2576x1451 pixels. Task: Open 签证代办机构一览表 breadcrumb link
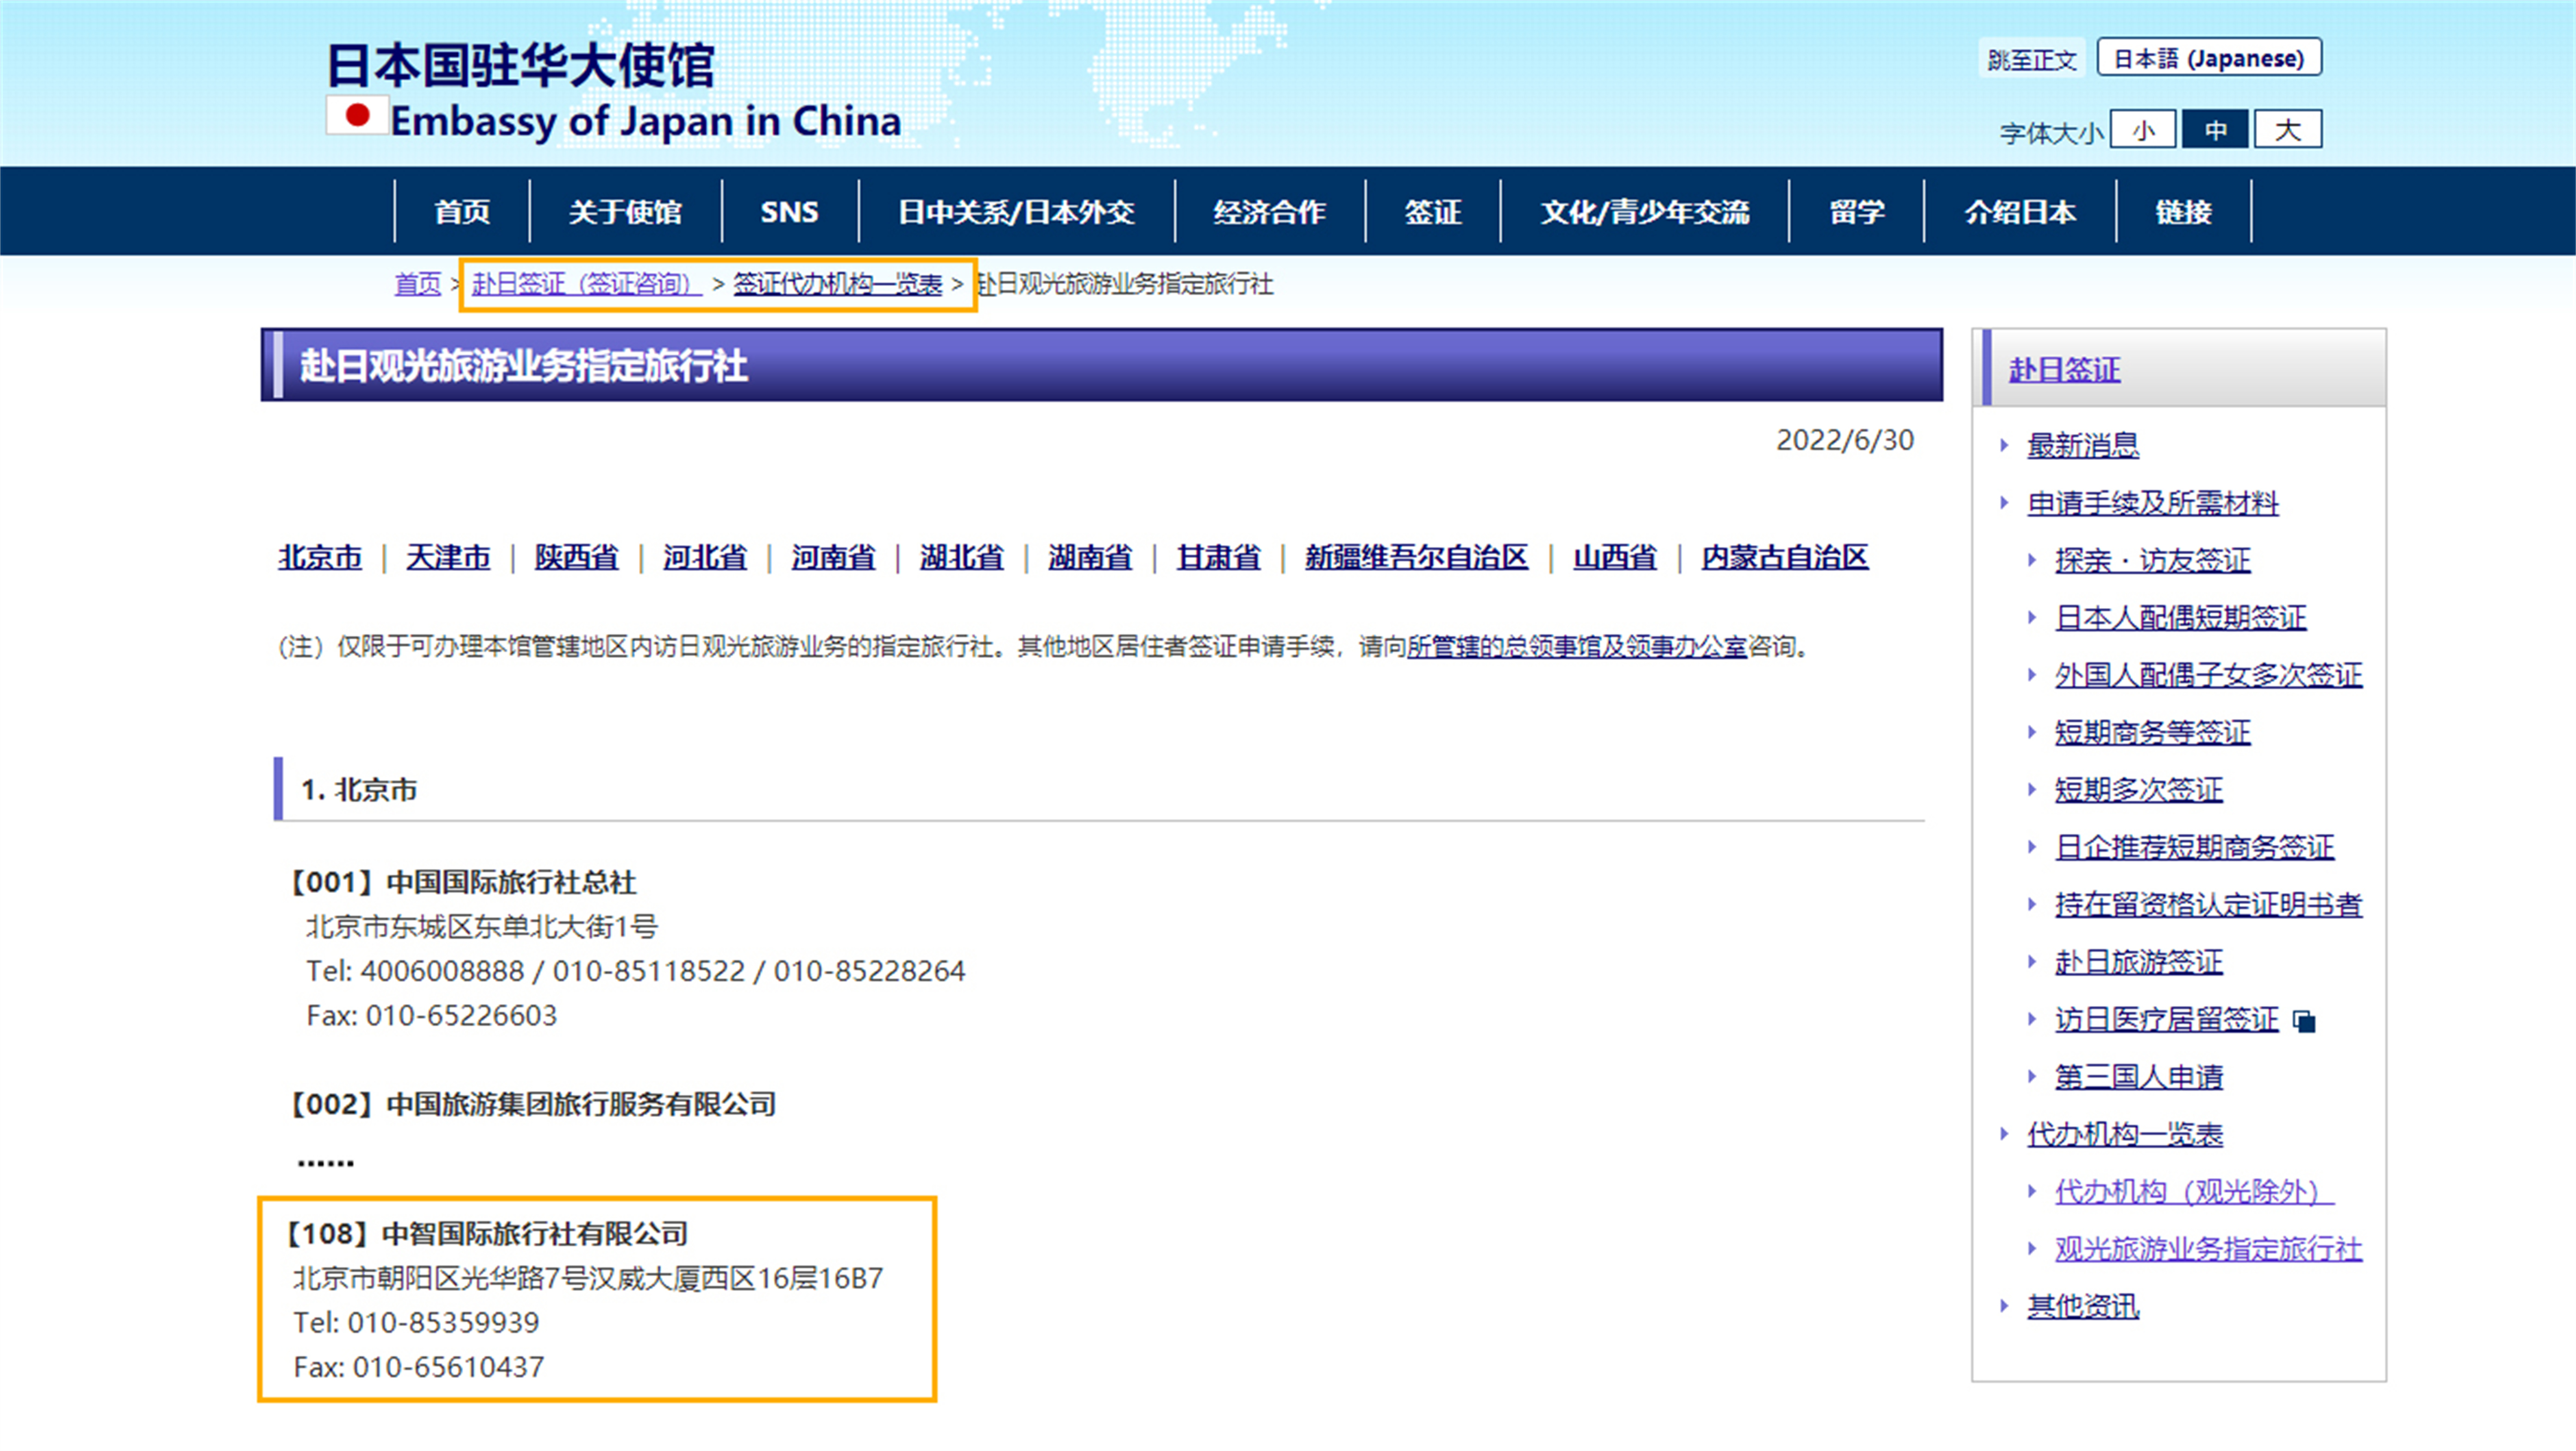[x=837, y=284]
